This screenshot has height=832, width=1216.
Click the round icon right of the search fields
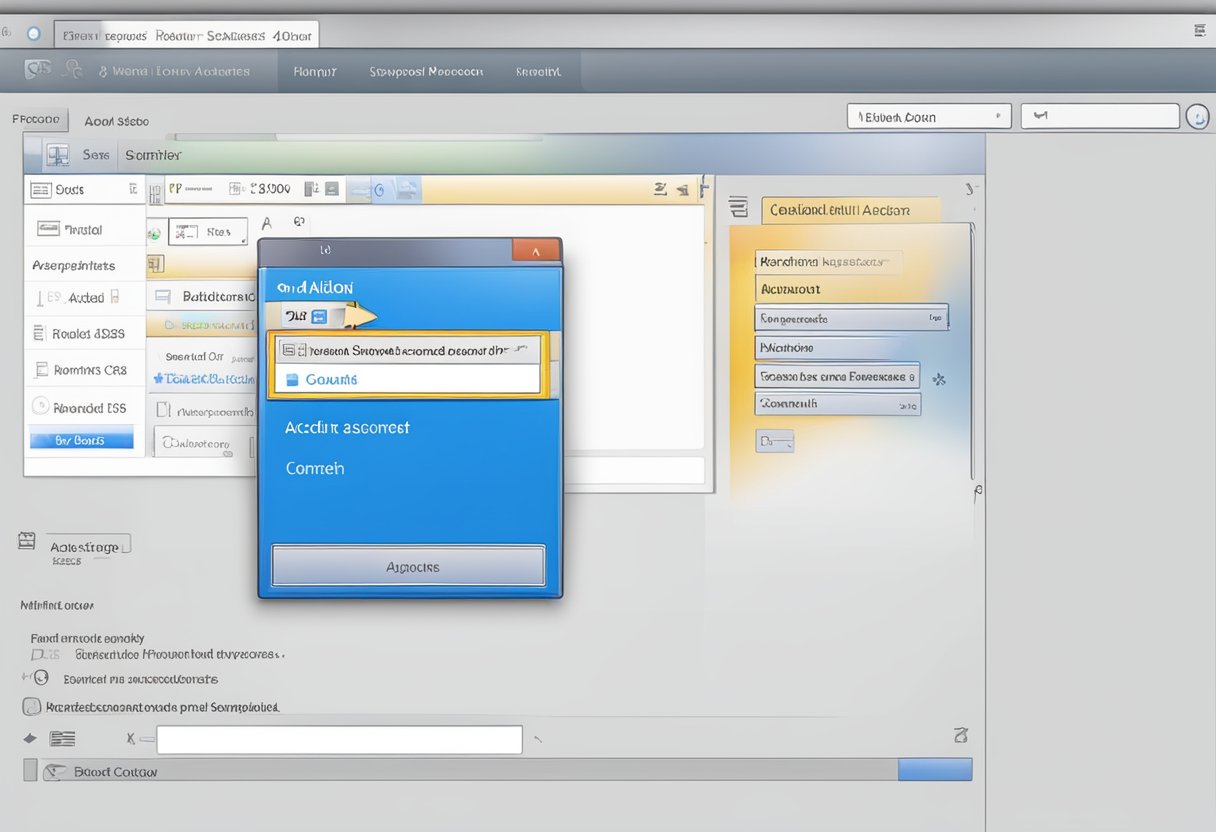pyautogui.click(x=1197, y=117)
